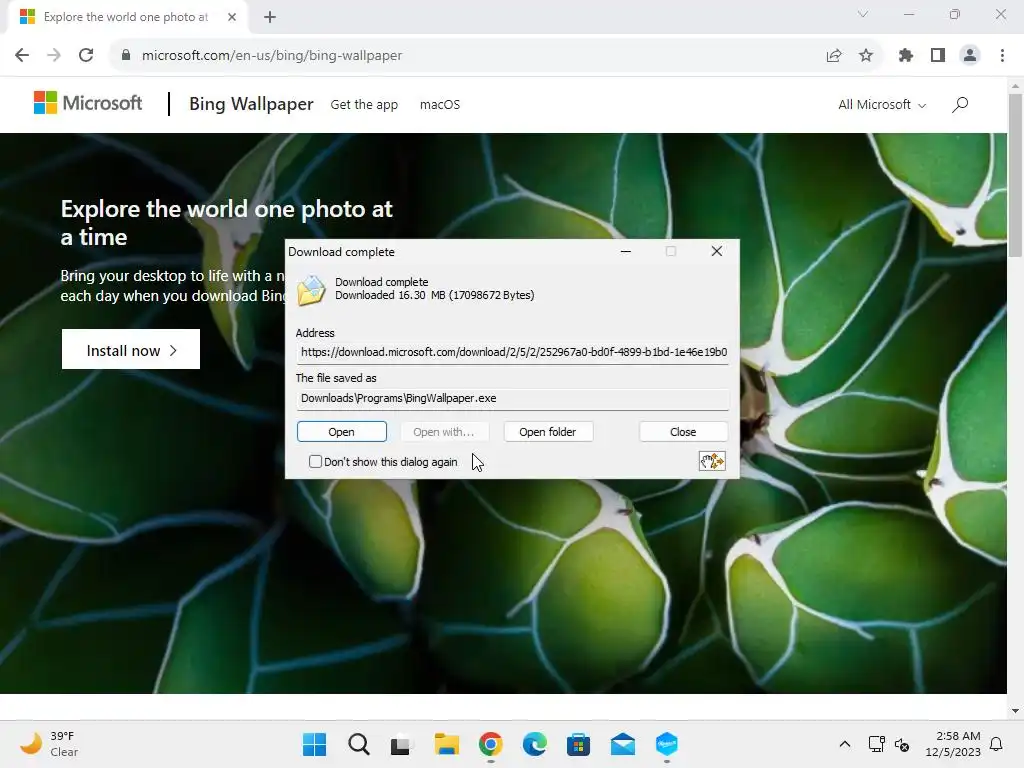Toggle the browser side panel icon

coord(937,56)
